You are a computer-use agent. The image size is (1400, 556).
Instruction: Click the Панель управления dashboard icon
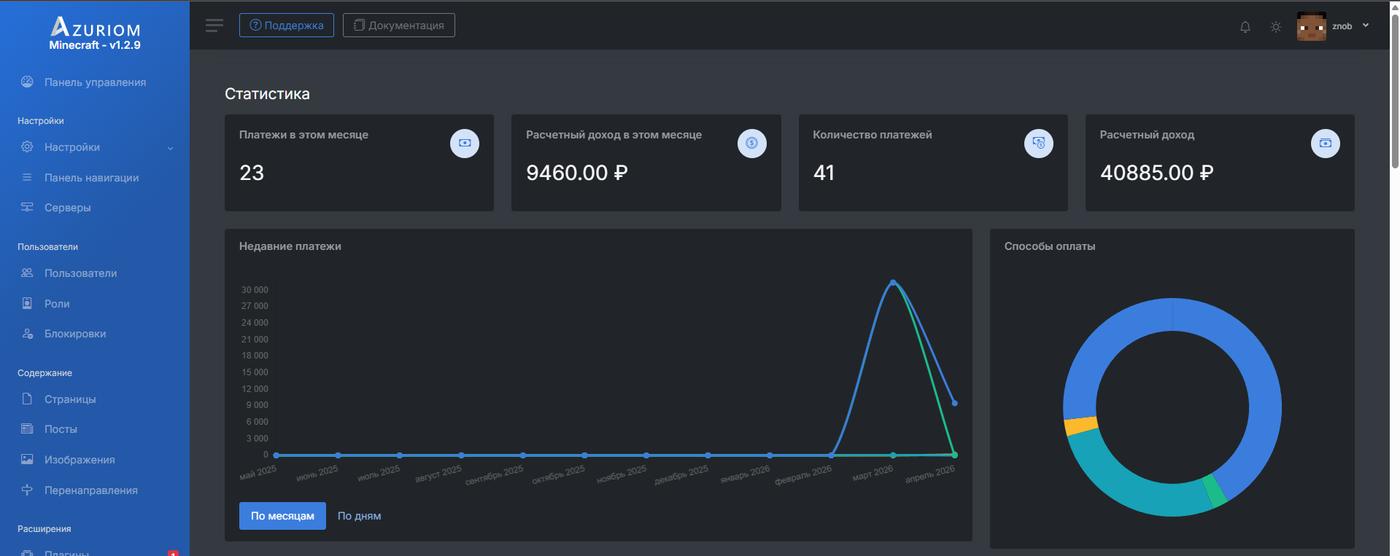[27, 82]
